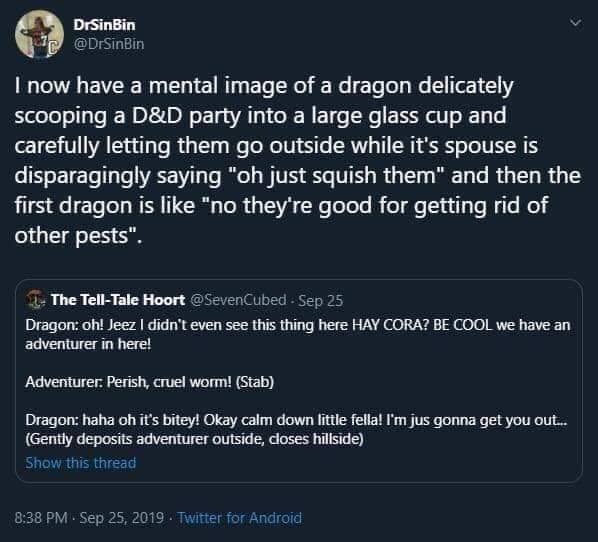Viewport: 598px width, 542px height.
Task: Click The Tell-Tale Hoort display name
Action: pos(118,300)
